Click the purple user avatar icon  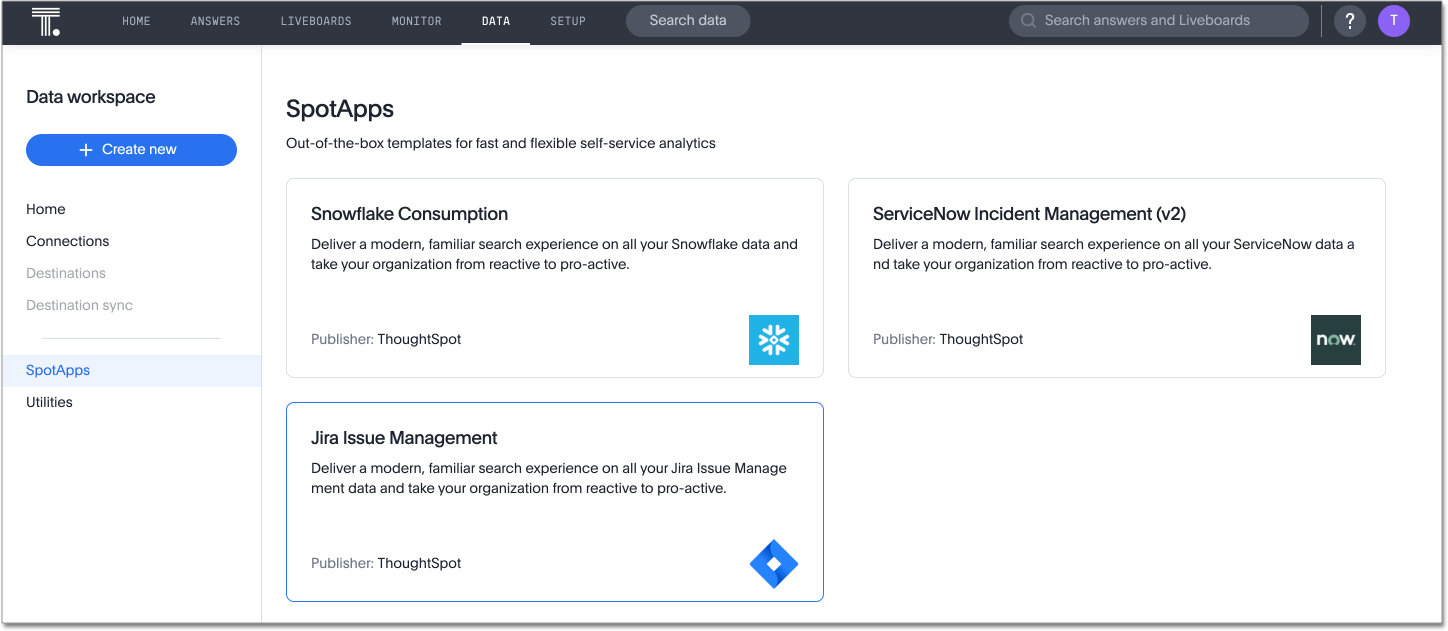(1393, 21)
